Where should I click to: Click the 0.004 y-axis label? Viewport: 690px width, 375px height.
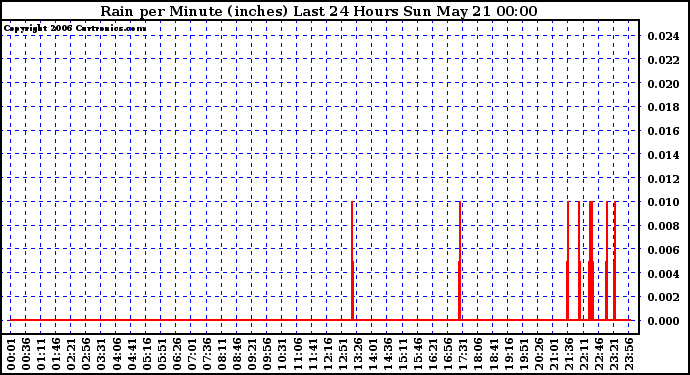coord(663,274)
